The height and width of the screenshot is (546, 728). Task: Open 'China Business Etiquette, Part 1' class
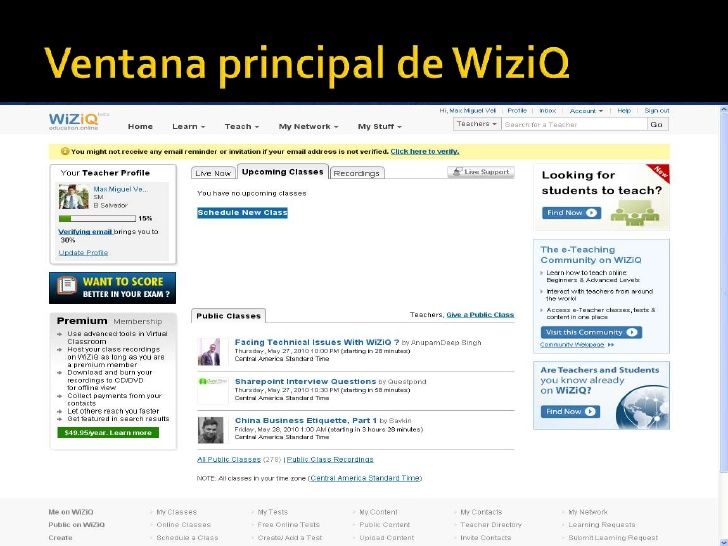coord(306,420)
